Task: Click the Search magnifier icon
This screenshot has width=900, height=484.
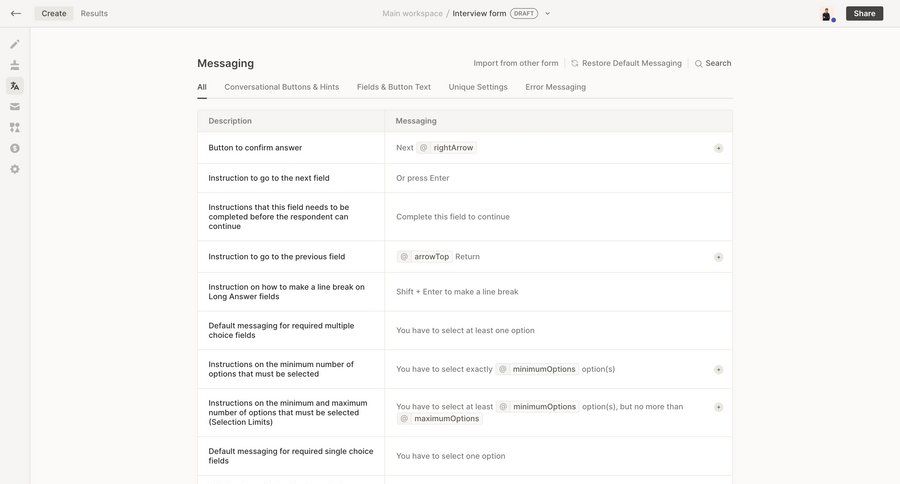Action: coord(699,64)
